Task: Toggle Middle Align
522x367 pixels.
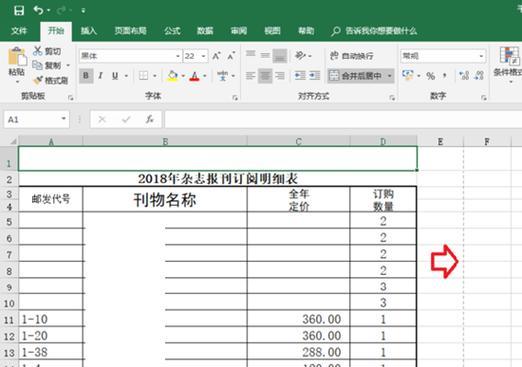Action: pyautogui.click(x=265, y=56)
